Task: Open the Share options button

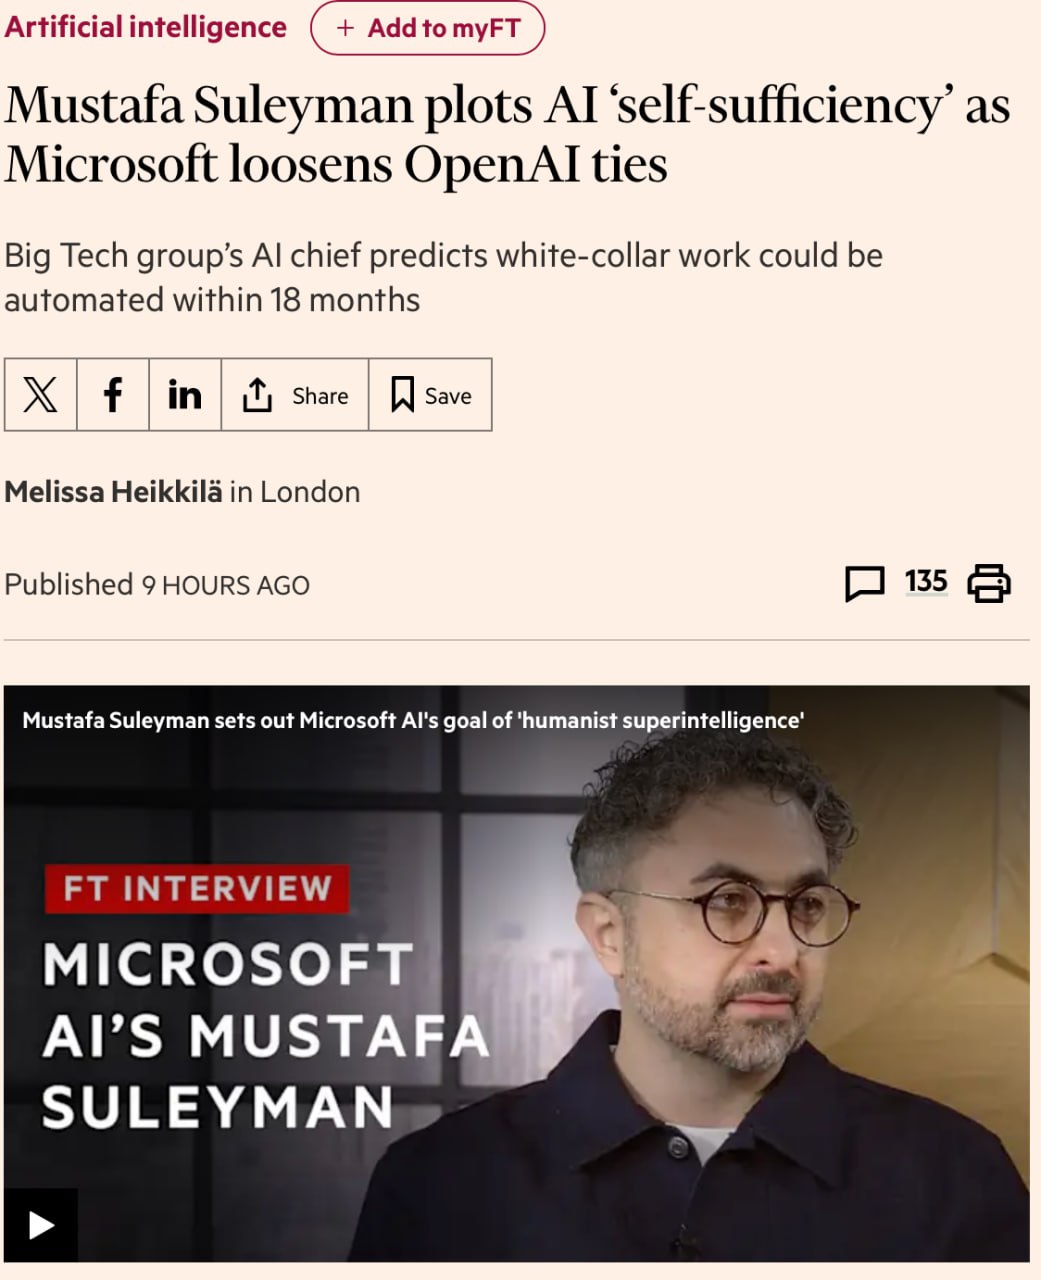Action: pyautogui.click(x=295, y=395)
